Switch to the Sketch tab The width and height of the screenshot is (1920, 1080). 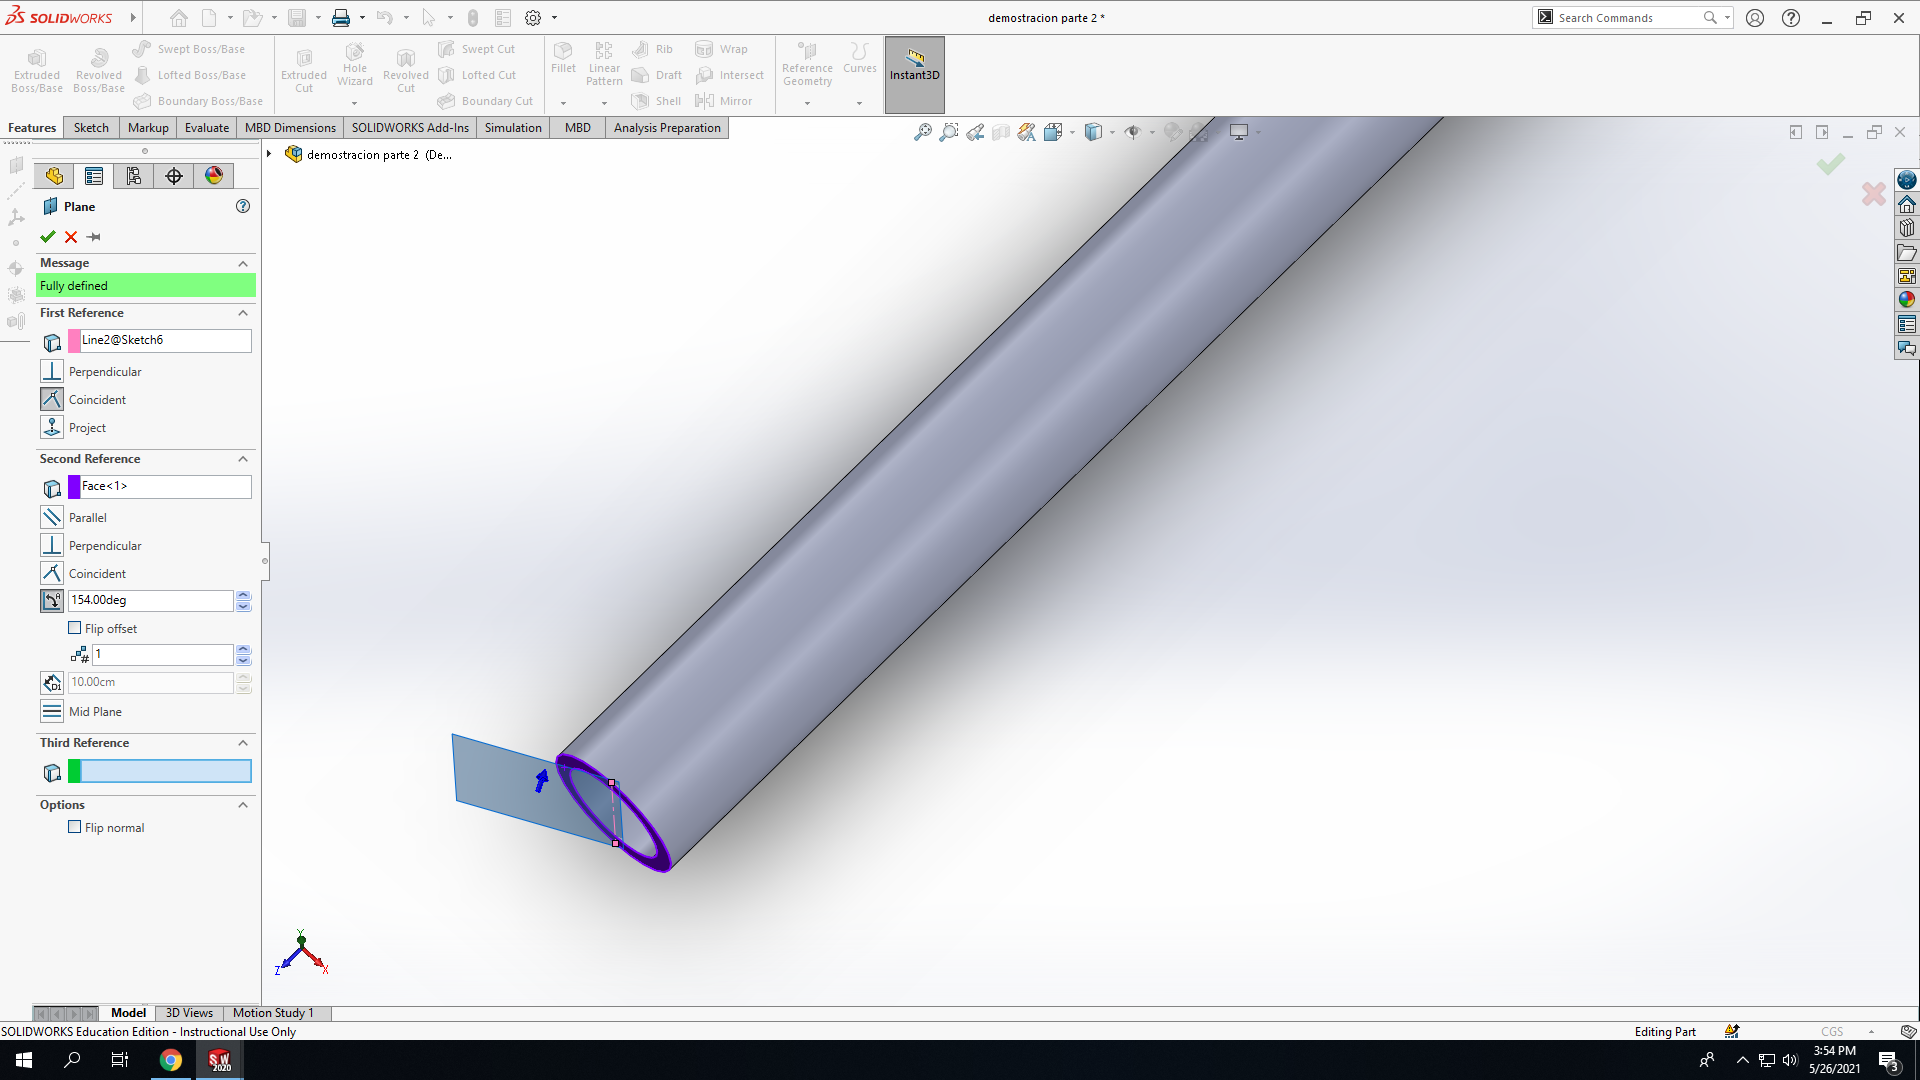[x=91, y=127]
